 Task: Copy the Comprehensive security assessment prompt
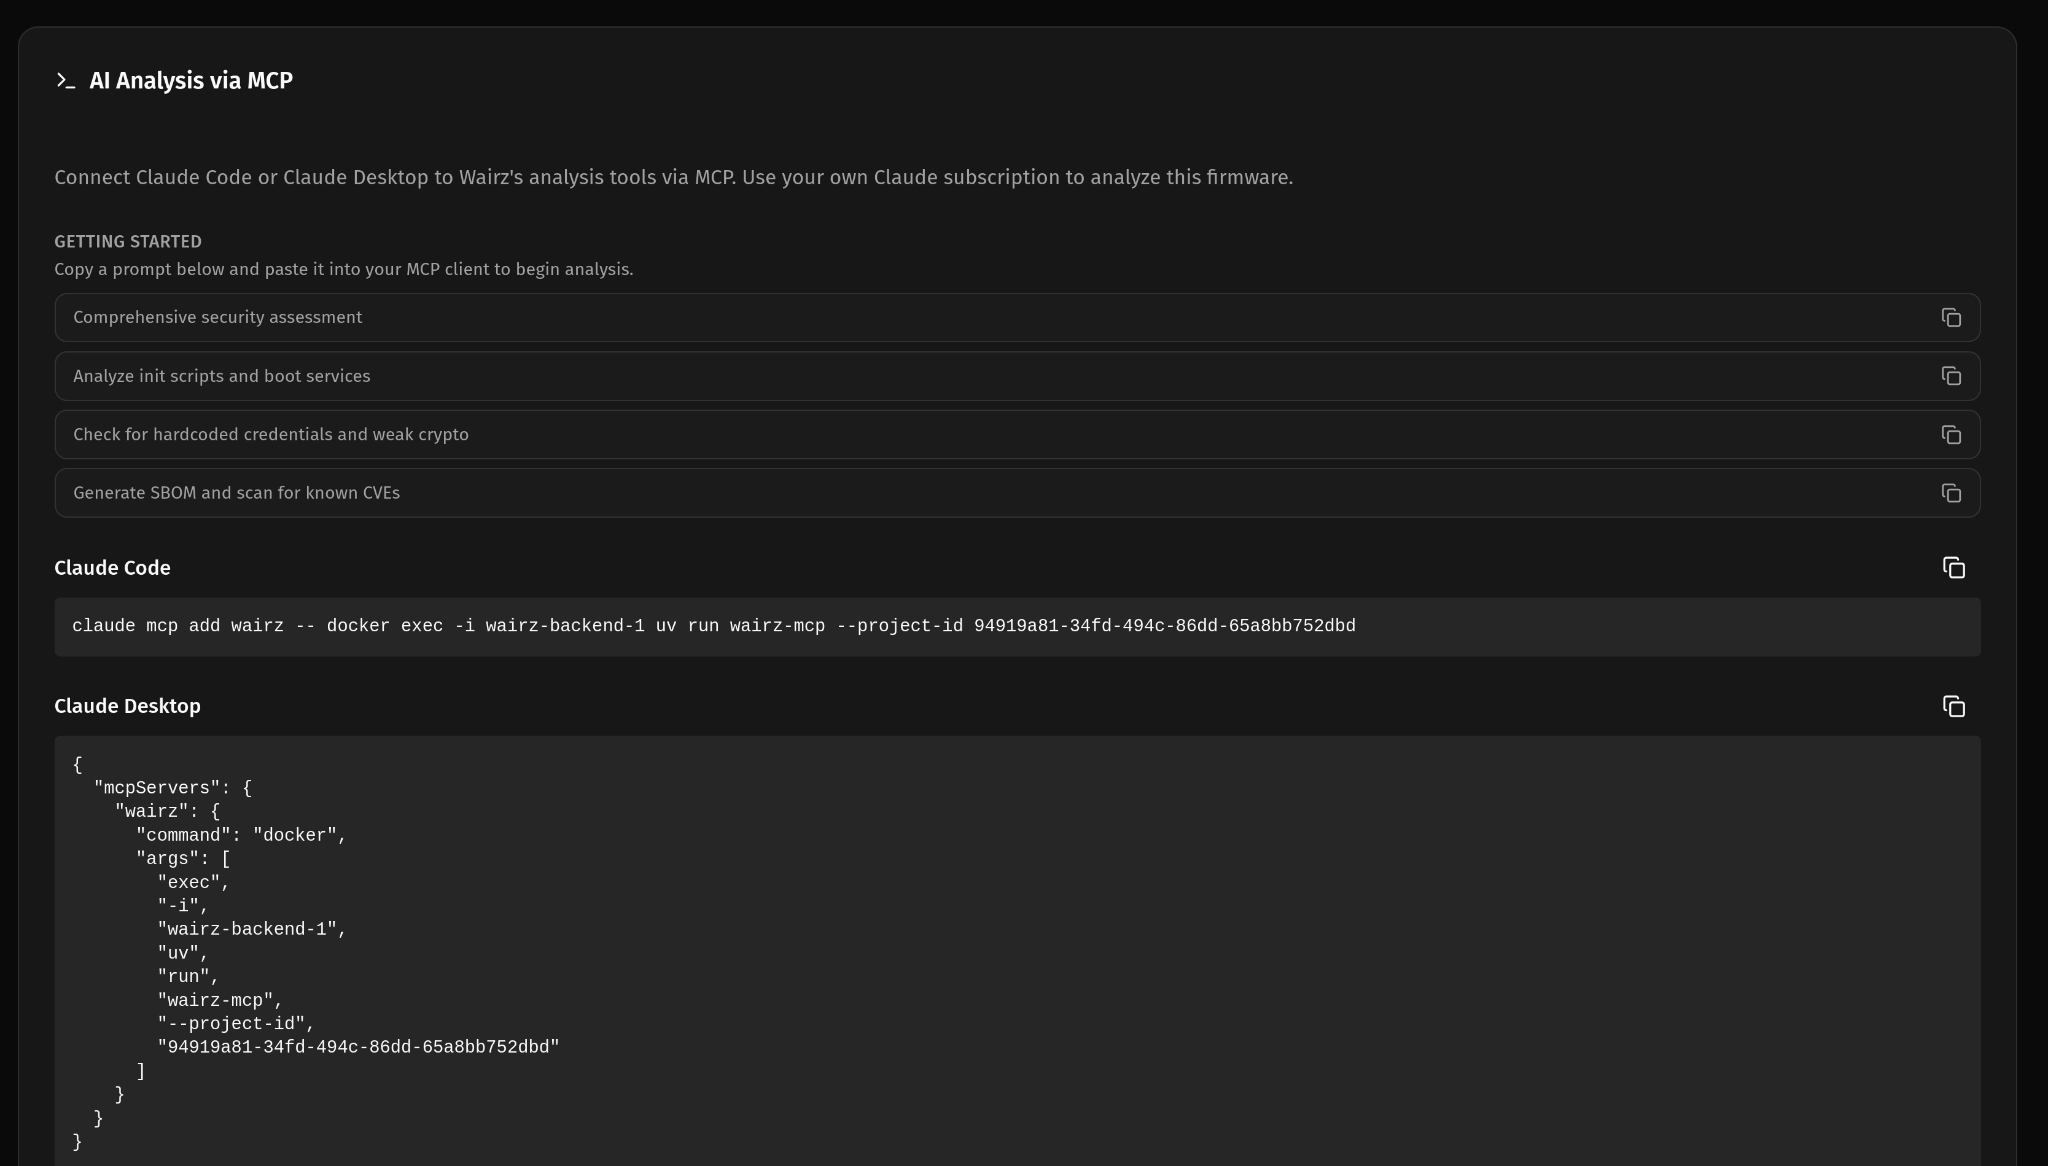click(x=1951, y=317)
